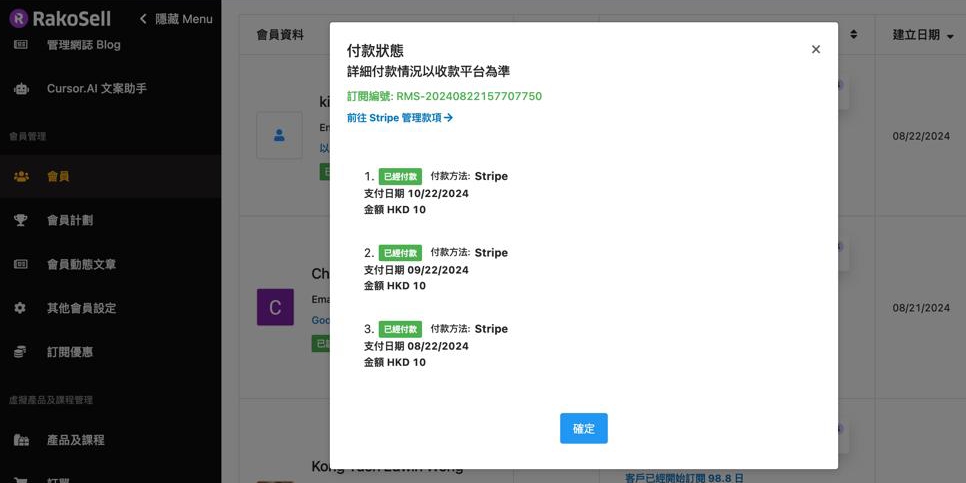Click the robot icon beside Cursor.AI 文案助手

click(x=21, y=88)
